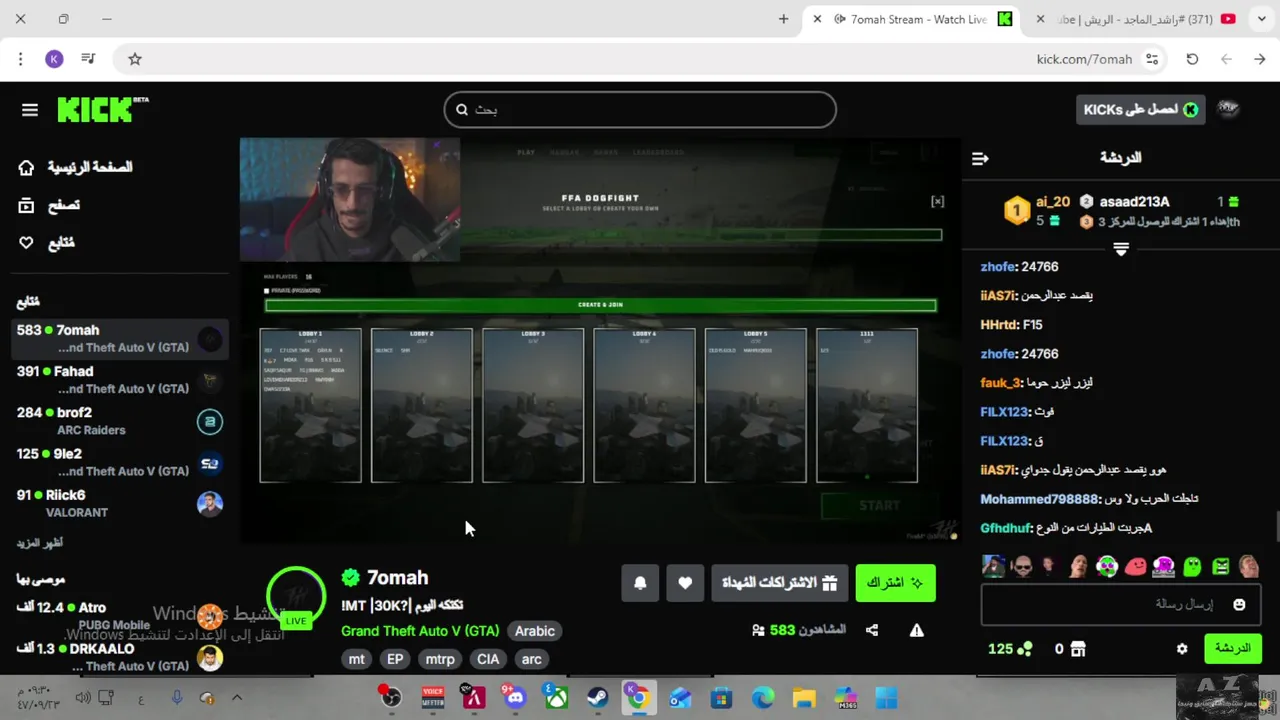Click gifter asaad213A in leaderboard
The image size is (1280, 720).
tap(1134, 201)
